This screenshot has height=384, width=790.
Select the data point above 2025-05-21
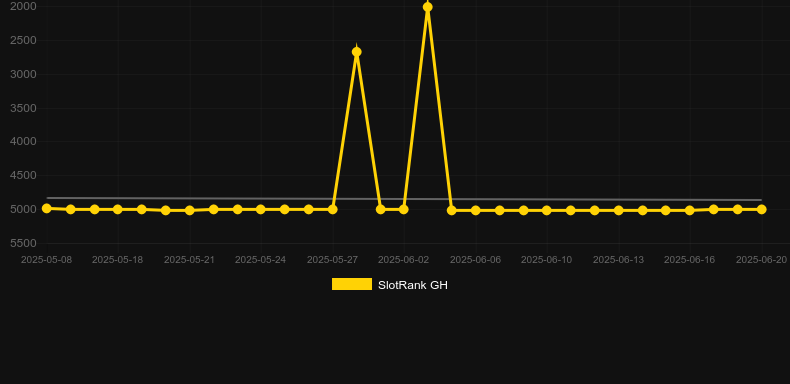pyautogui.click(x=189, y=210)
